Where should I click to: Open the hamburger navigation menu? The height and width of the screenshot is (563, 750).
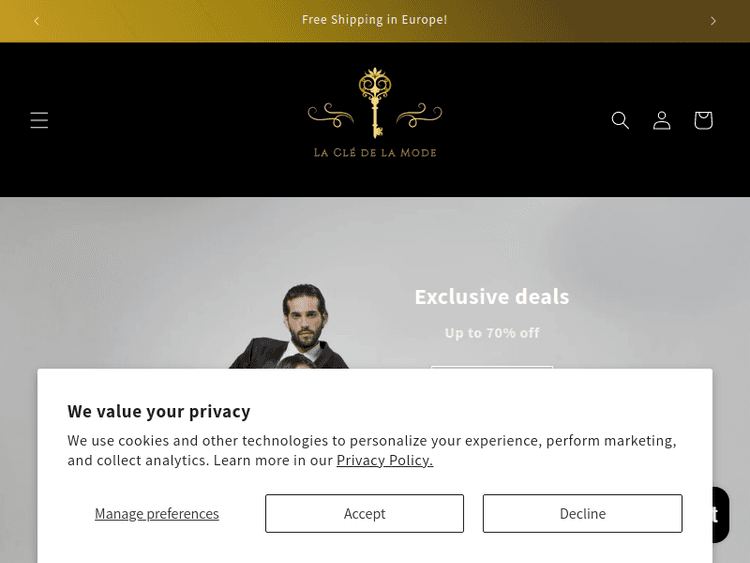39,120
